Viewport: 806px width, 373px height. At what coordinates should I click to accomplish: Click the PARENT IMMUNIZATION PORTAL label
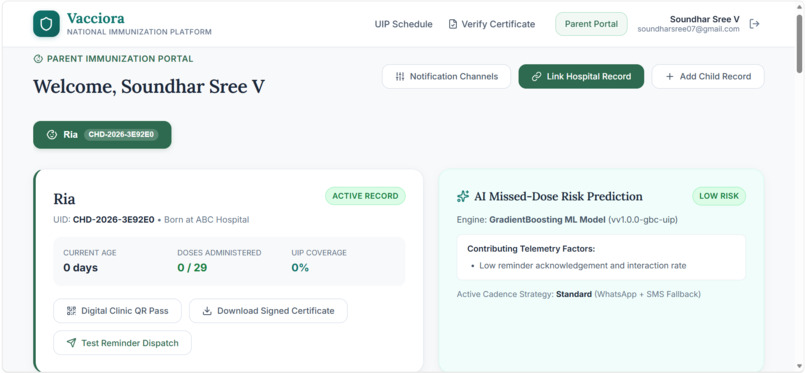point(120,59)
